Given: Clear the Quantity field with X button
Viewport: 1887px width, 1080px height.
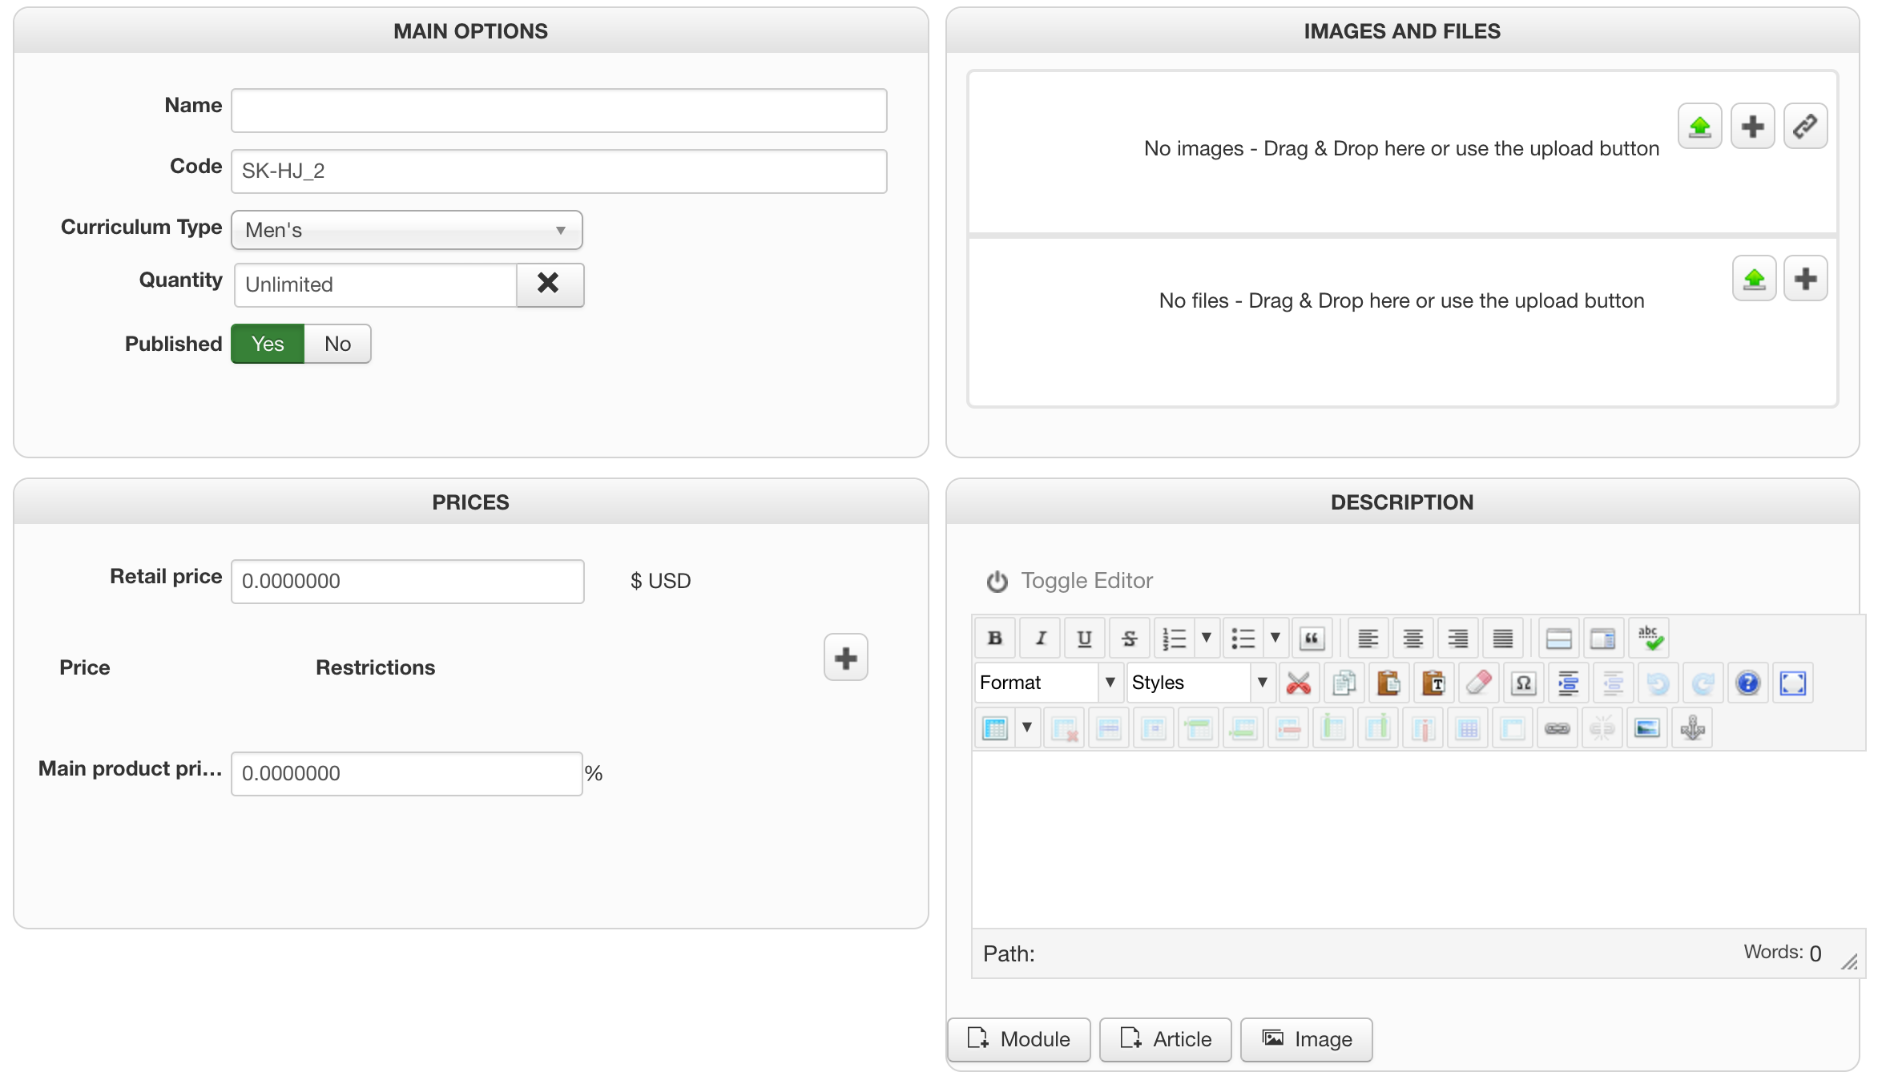Looking at the screenshot, I should [549, 284].
